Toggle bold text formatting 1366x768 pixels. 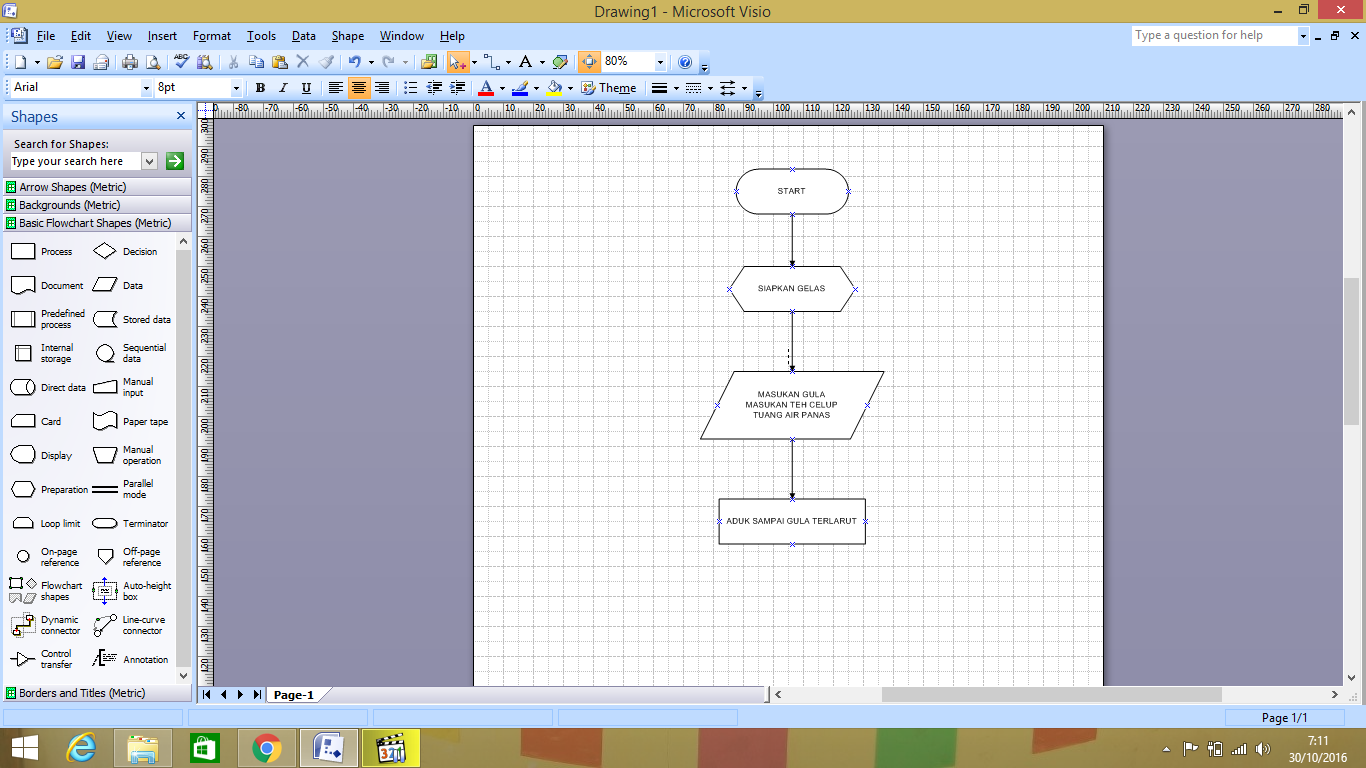point(260,87)
